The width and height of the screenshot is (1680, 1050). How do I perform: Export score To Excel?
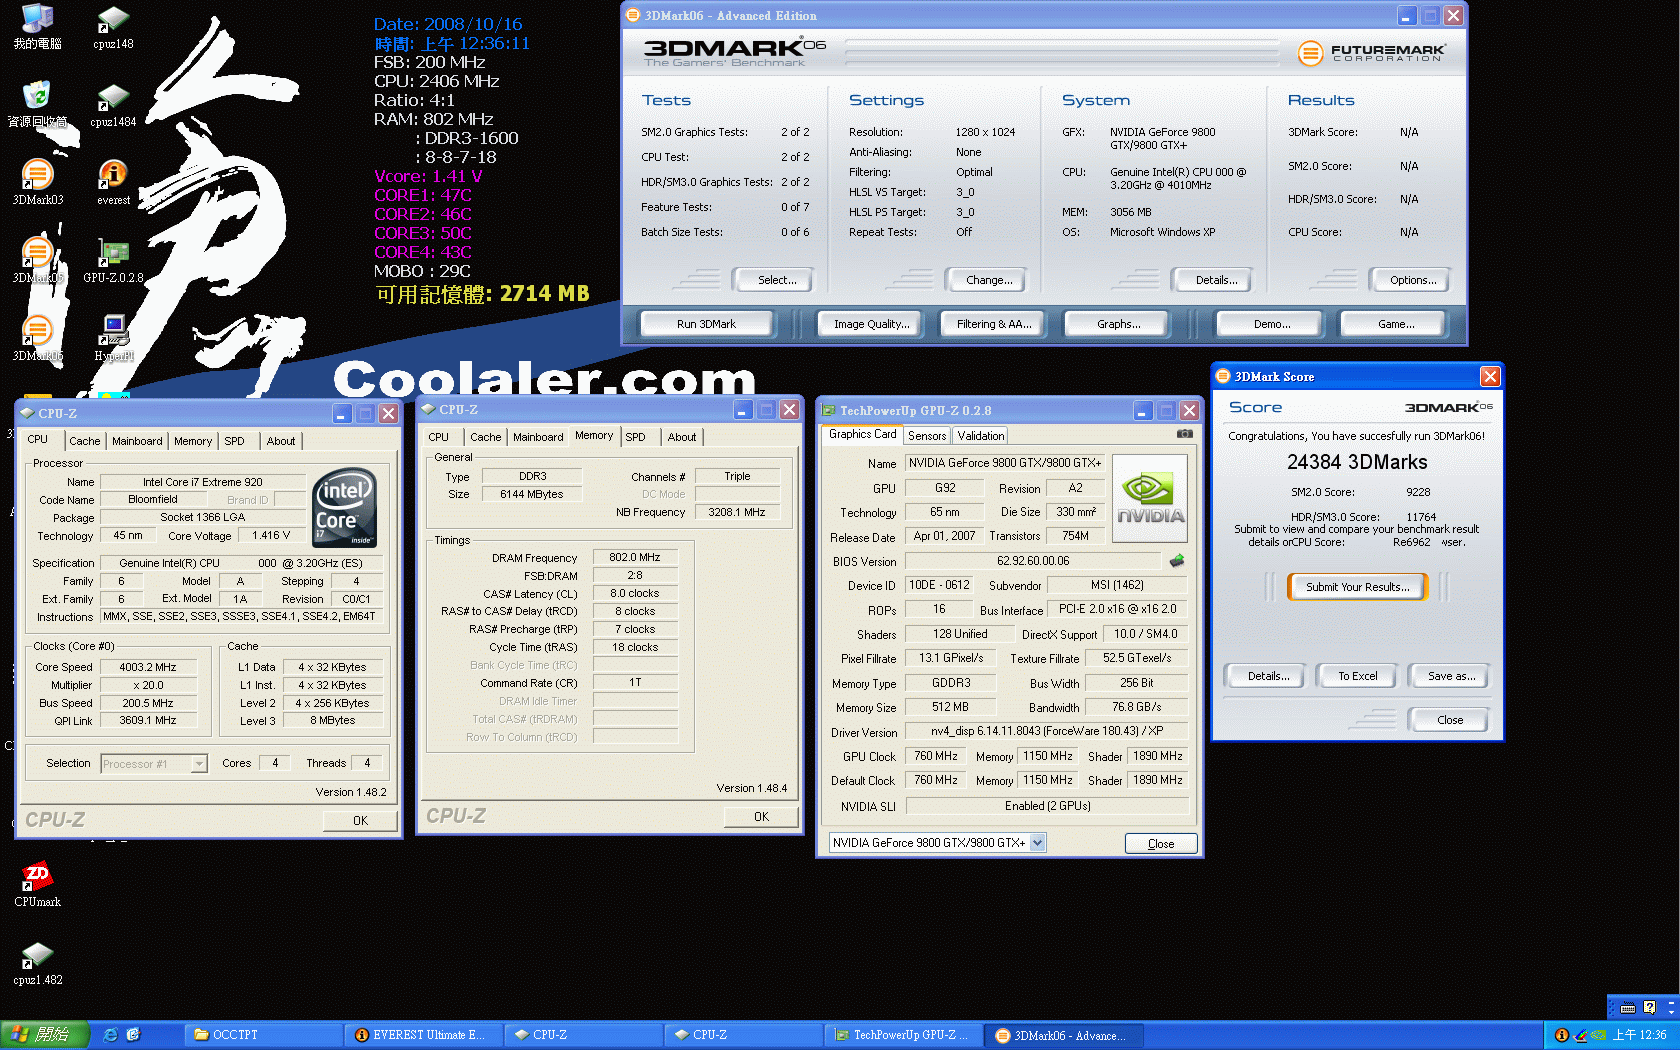click(x=1357, y=676)
